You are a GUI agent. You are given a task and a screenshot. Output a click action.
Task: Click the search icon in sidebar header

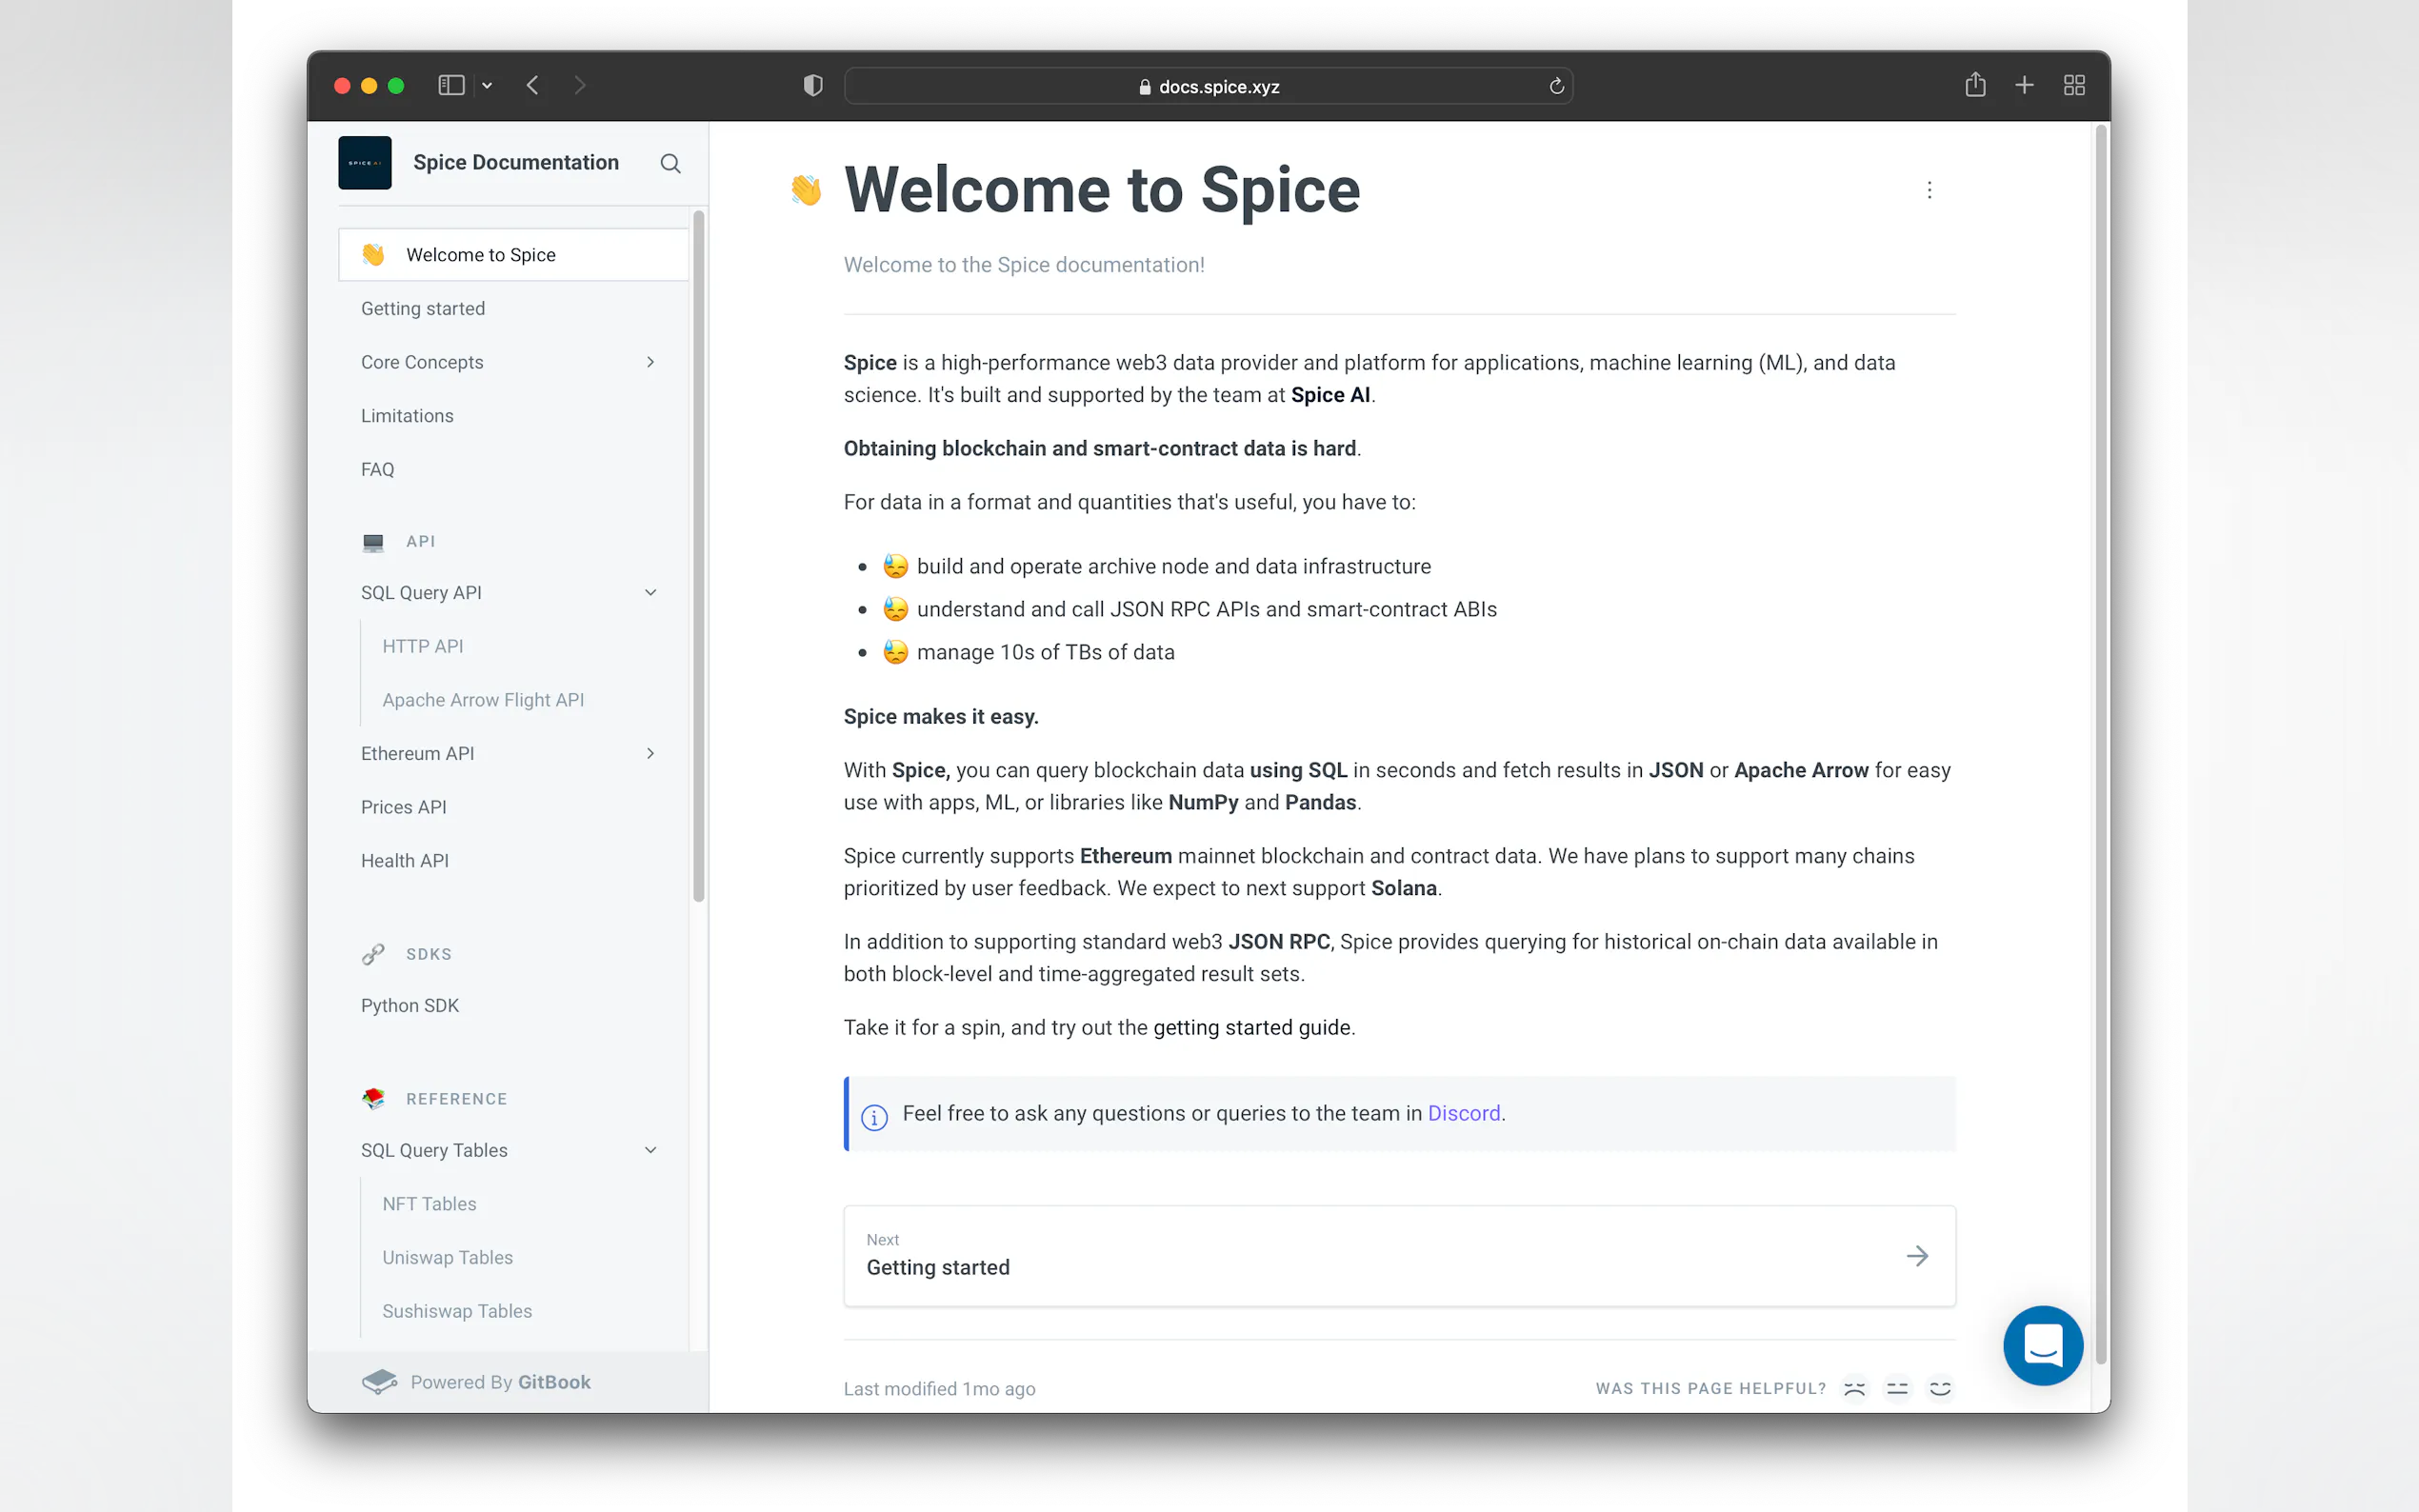coord(670,163)
